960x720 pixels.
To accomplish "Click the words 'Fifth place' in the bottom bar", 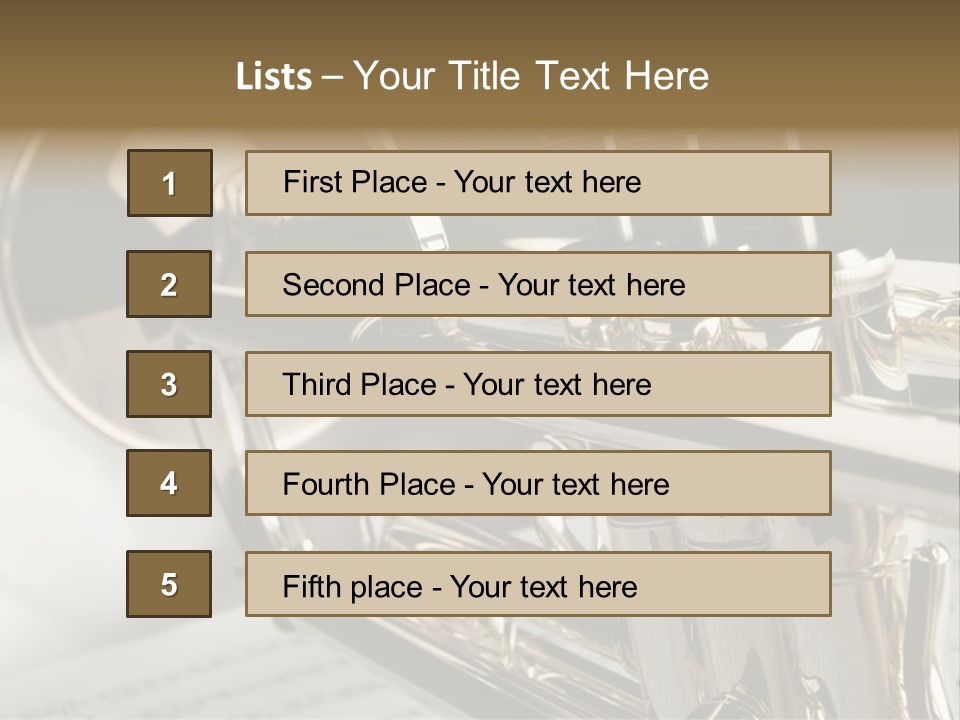I will coord(353,586).
